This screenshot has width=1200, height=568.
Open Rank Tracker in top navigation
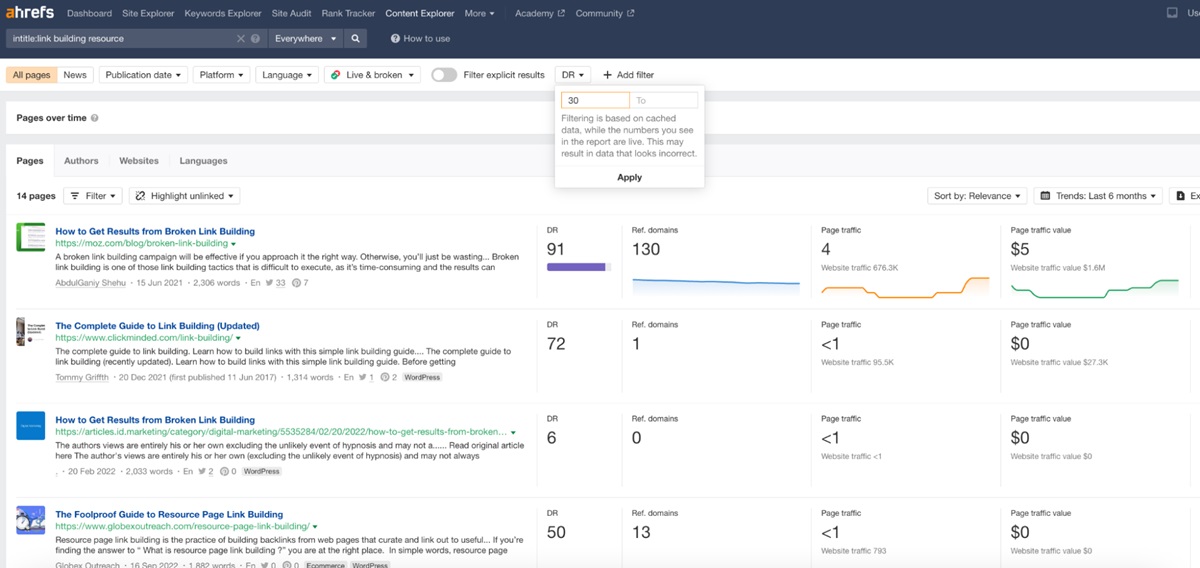[348, 13]
